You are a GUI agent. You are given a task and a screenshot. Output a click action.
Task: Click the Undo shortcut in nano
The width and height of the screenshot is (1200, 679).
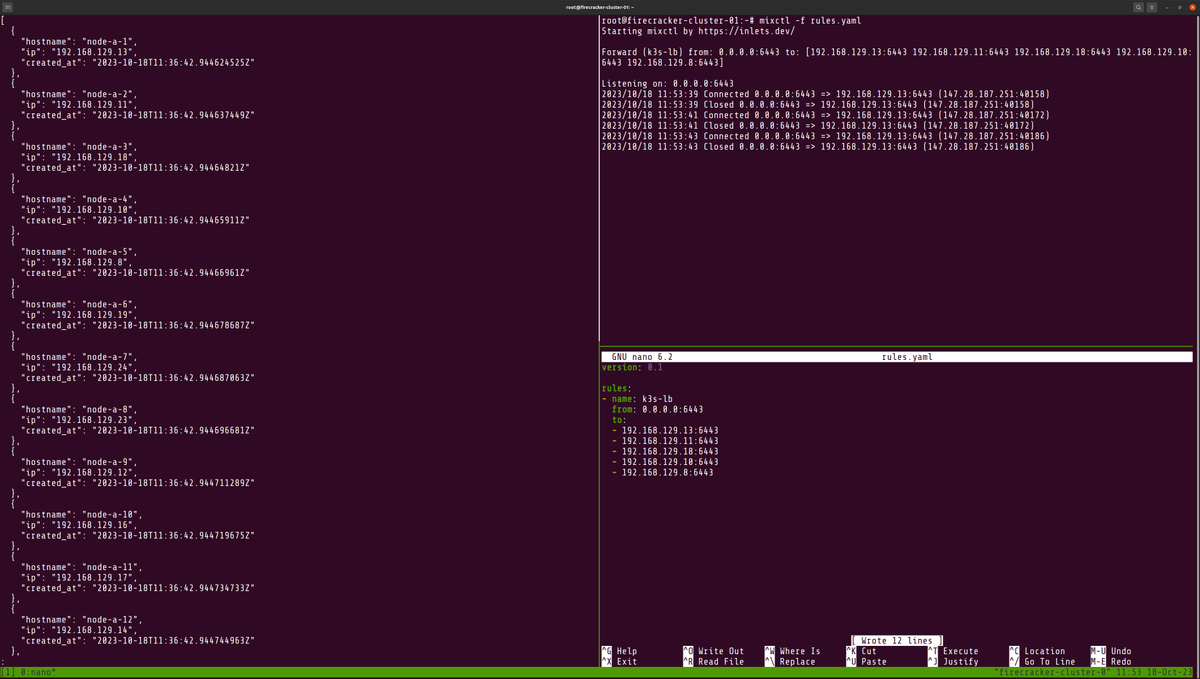click(1111, 651)
